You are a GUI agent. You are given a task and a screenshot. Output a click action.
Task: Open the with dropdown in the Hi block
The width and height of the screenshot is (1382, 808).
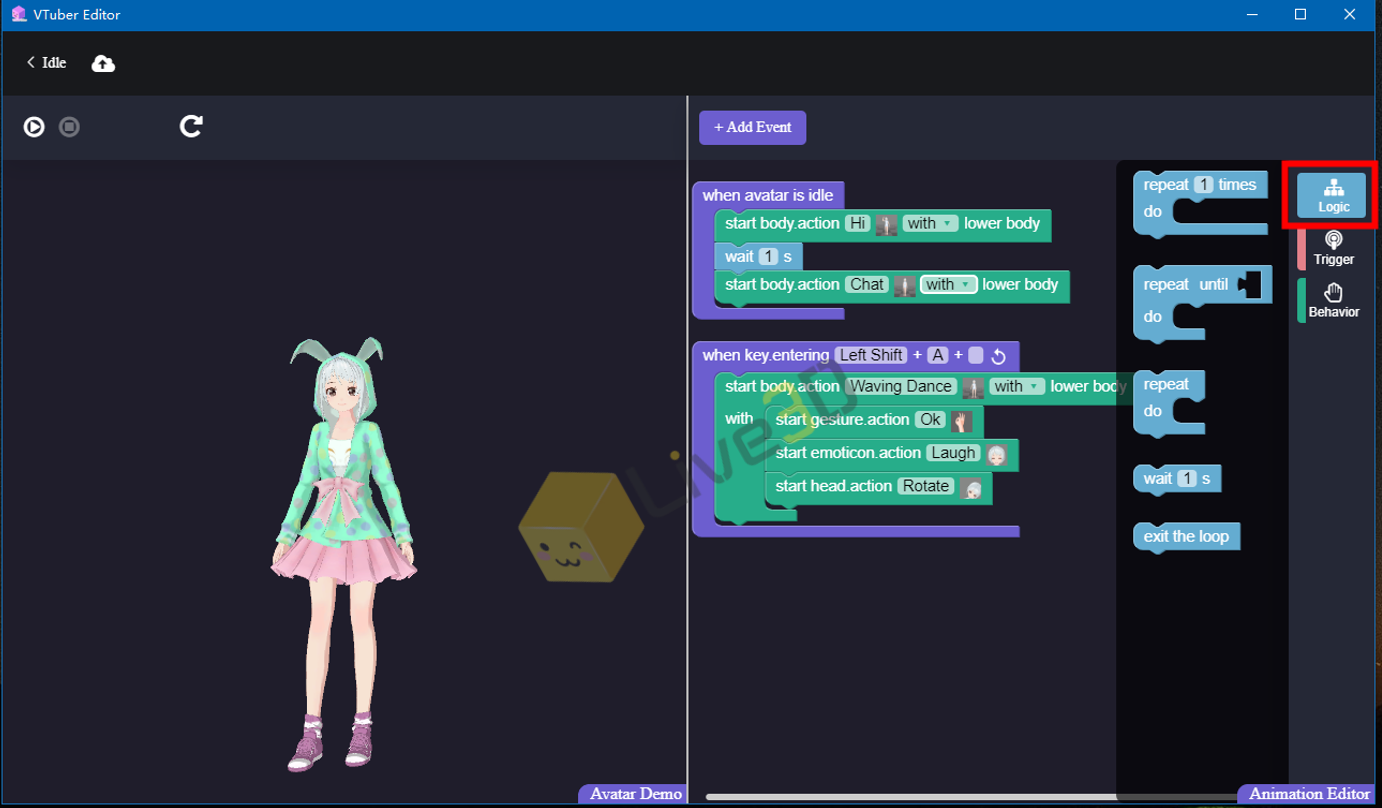[930, 224]
